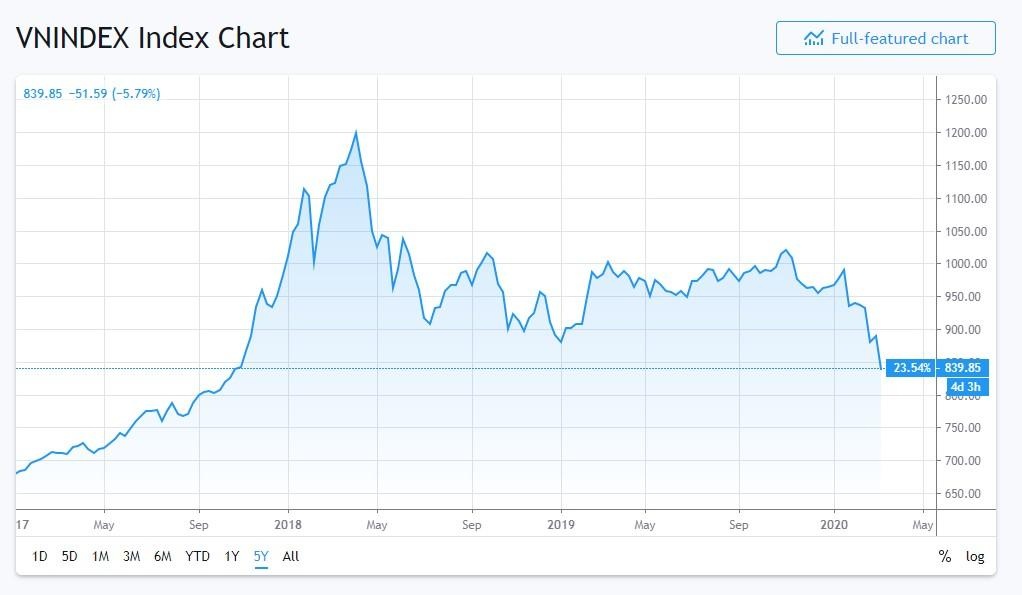Click the chart icon in Full-featured button
Viewport: 1022px width, 595px height.
[x=814, y=38]
